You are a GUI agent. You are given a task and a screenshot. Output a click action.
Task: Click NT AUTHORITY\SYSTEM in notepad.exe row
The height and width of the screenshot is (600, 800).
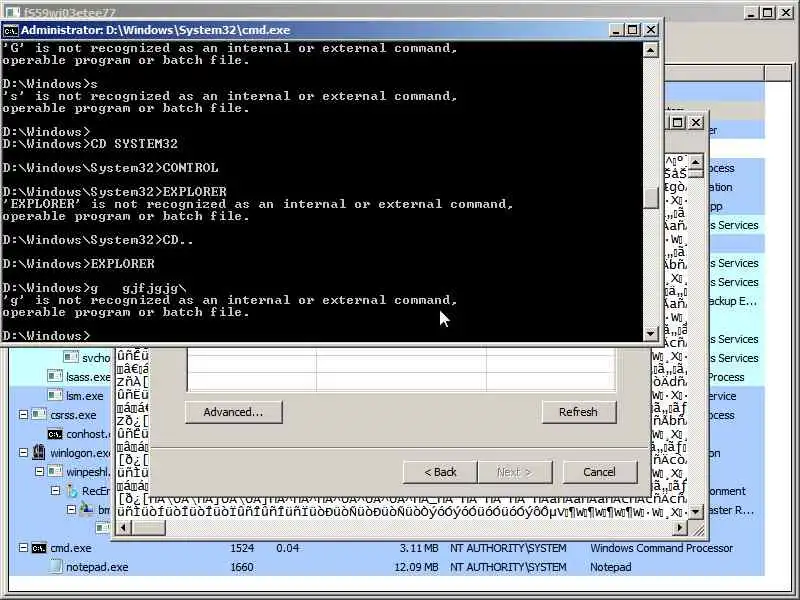(508, 567)
